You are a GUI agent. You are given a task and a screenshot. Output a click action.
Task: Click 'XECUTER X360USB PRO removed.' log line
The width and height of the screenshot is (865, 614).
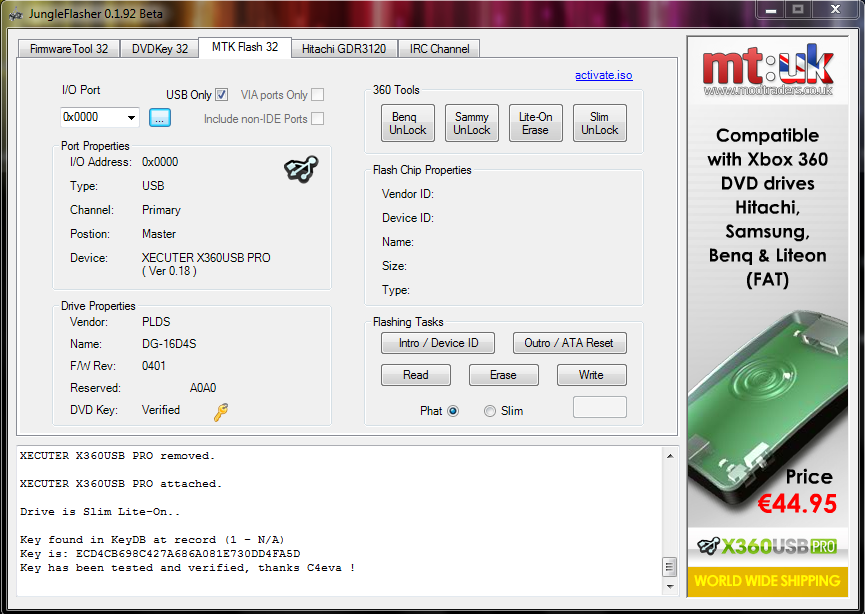click(x=118, y=456)
